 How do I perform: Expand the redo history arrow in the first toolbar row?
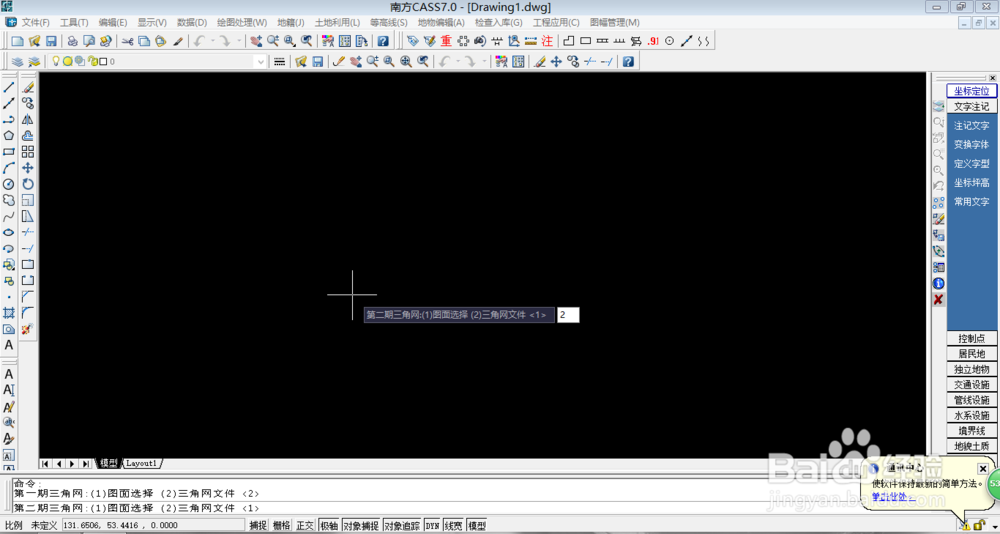tap(239, 41)
